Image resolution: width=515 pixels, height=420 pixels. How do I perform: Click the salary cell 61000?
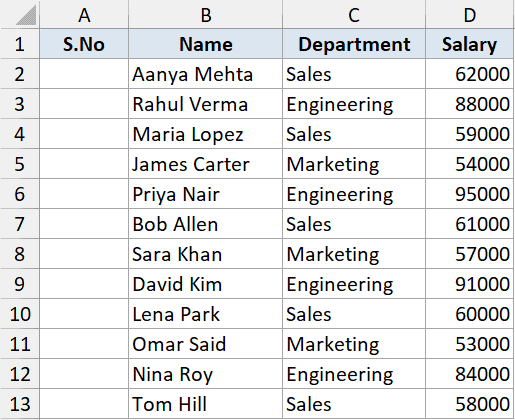point(469,224)
